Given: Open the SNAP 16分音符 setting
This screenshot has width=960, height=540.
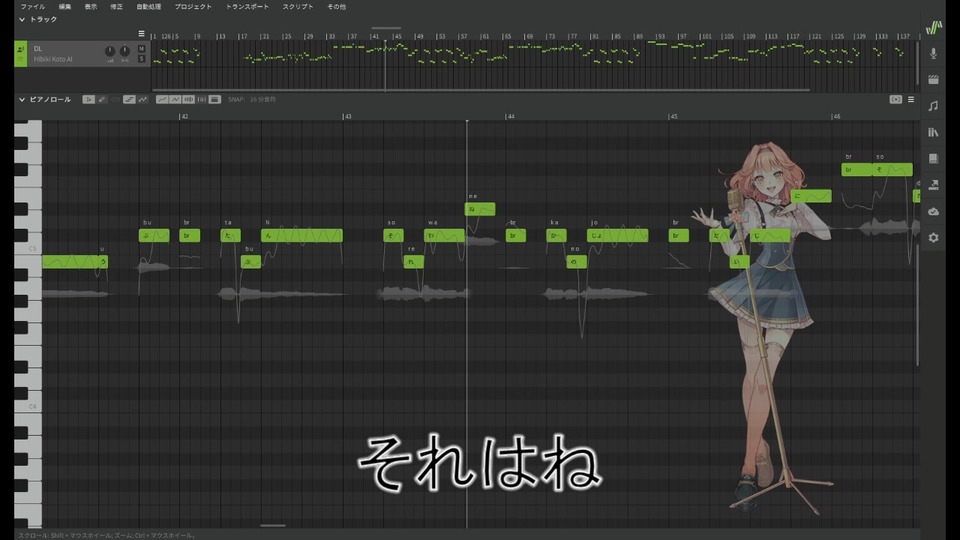Looking at the screenshot, I should coord(252,99).
